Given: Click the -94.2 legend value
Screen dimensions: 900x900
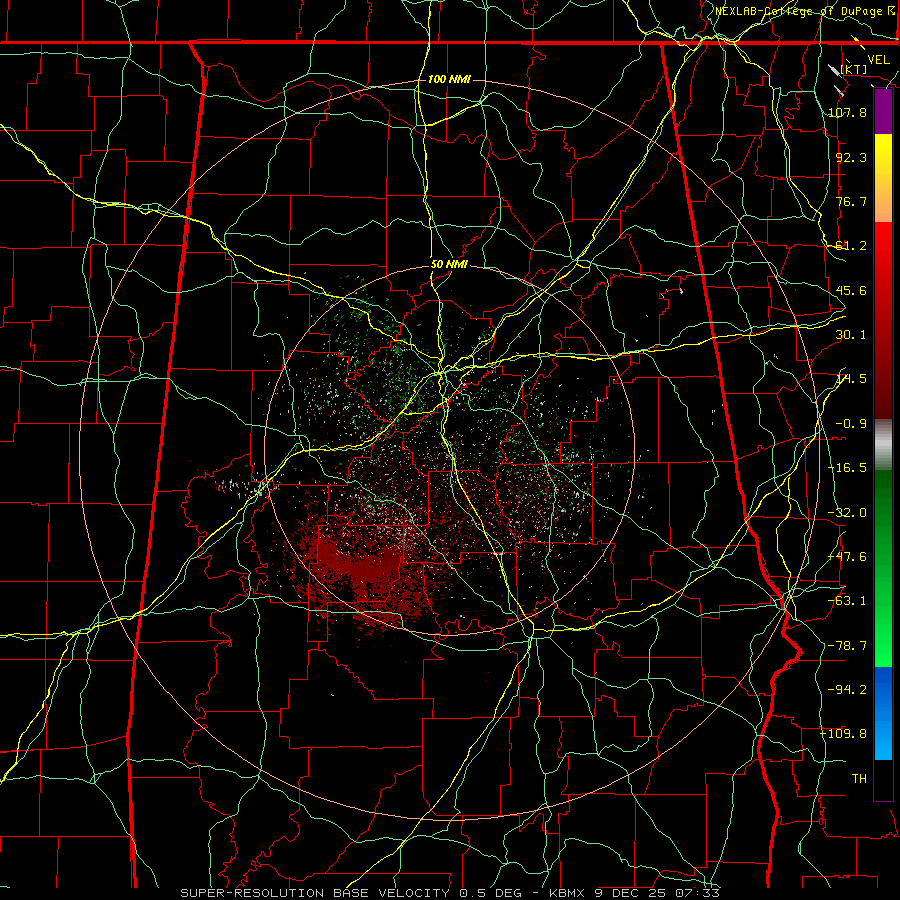Looking at the screenshot, I should 847,689.
